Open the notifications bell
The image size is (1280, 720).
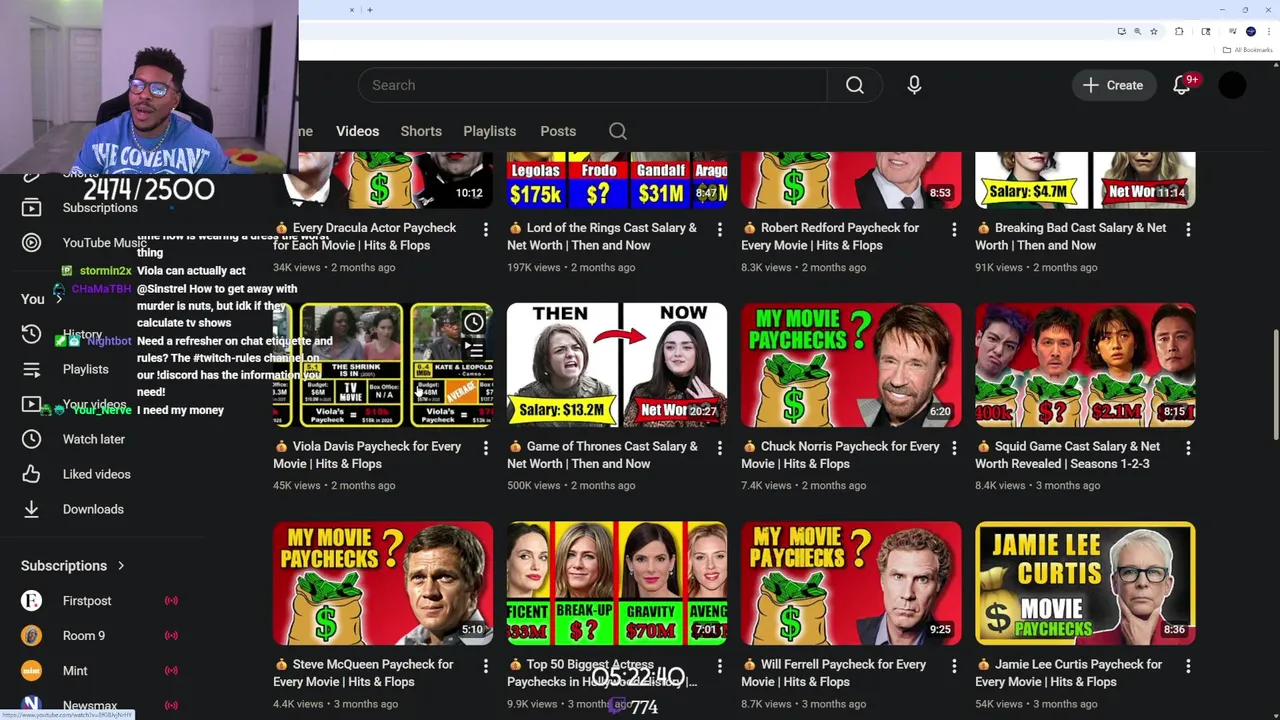(x=1182, y=85)
